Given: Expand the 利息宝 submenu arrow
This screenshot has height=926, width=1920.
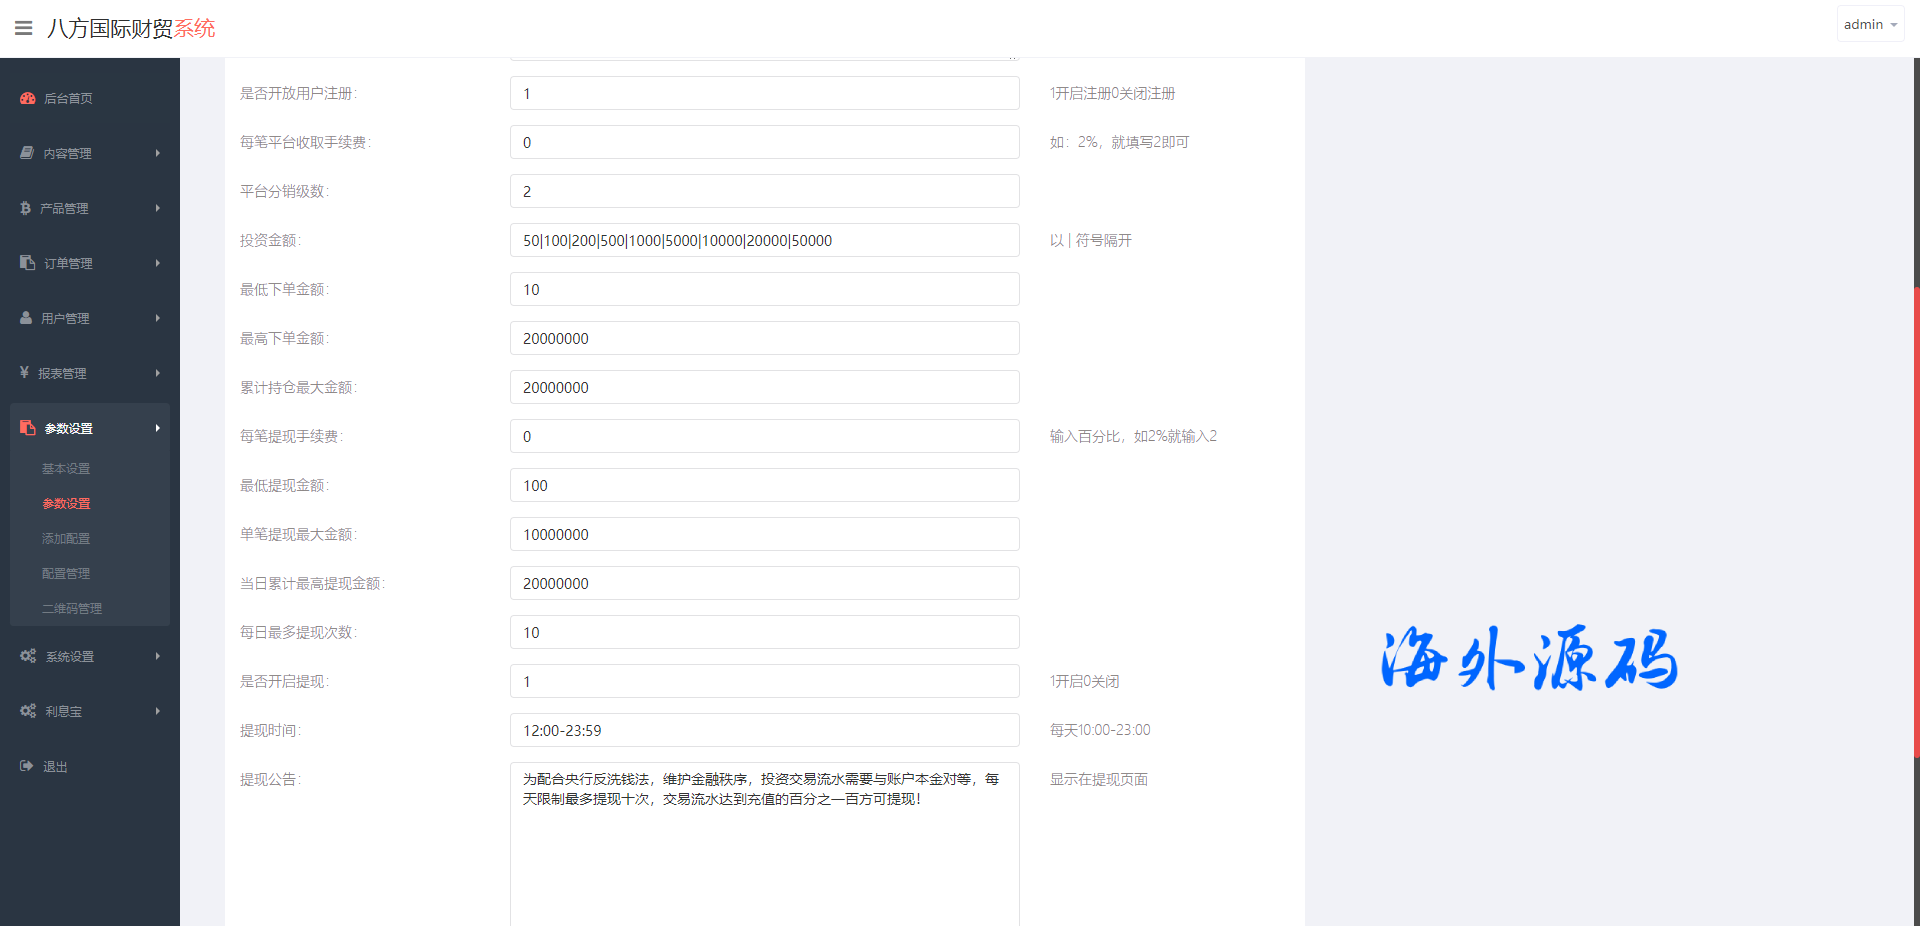Looking at the screenshot, I should (x=158, y=711).
